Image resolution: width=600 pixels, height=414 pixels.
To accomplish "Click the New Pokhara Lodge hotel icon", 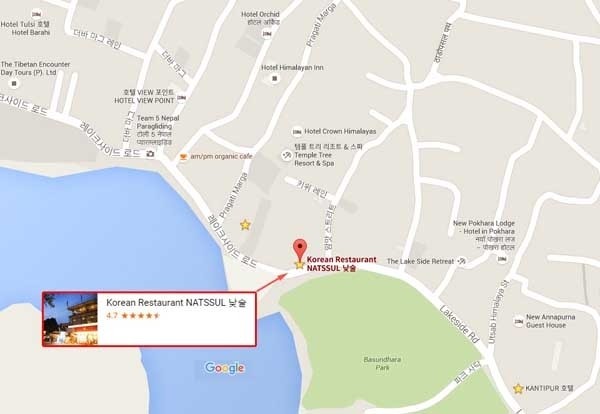I will [502, 259].
